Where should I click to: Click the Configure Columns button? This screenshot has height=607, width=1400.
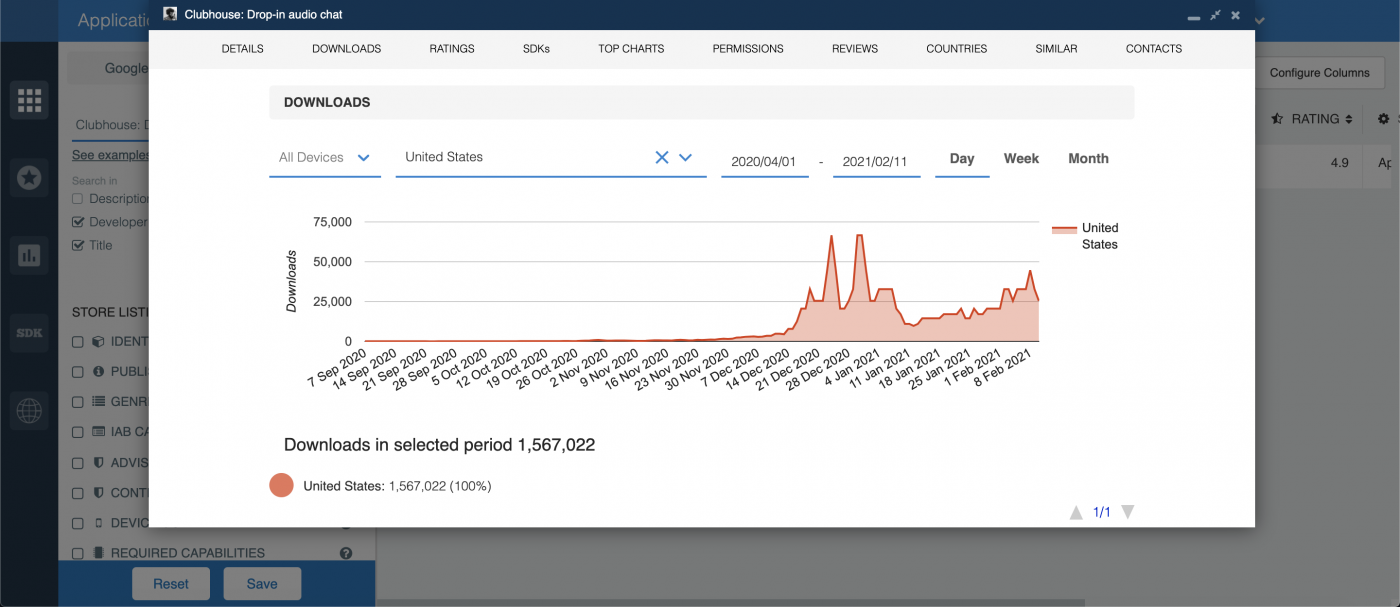point(1322,72)
